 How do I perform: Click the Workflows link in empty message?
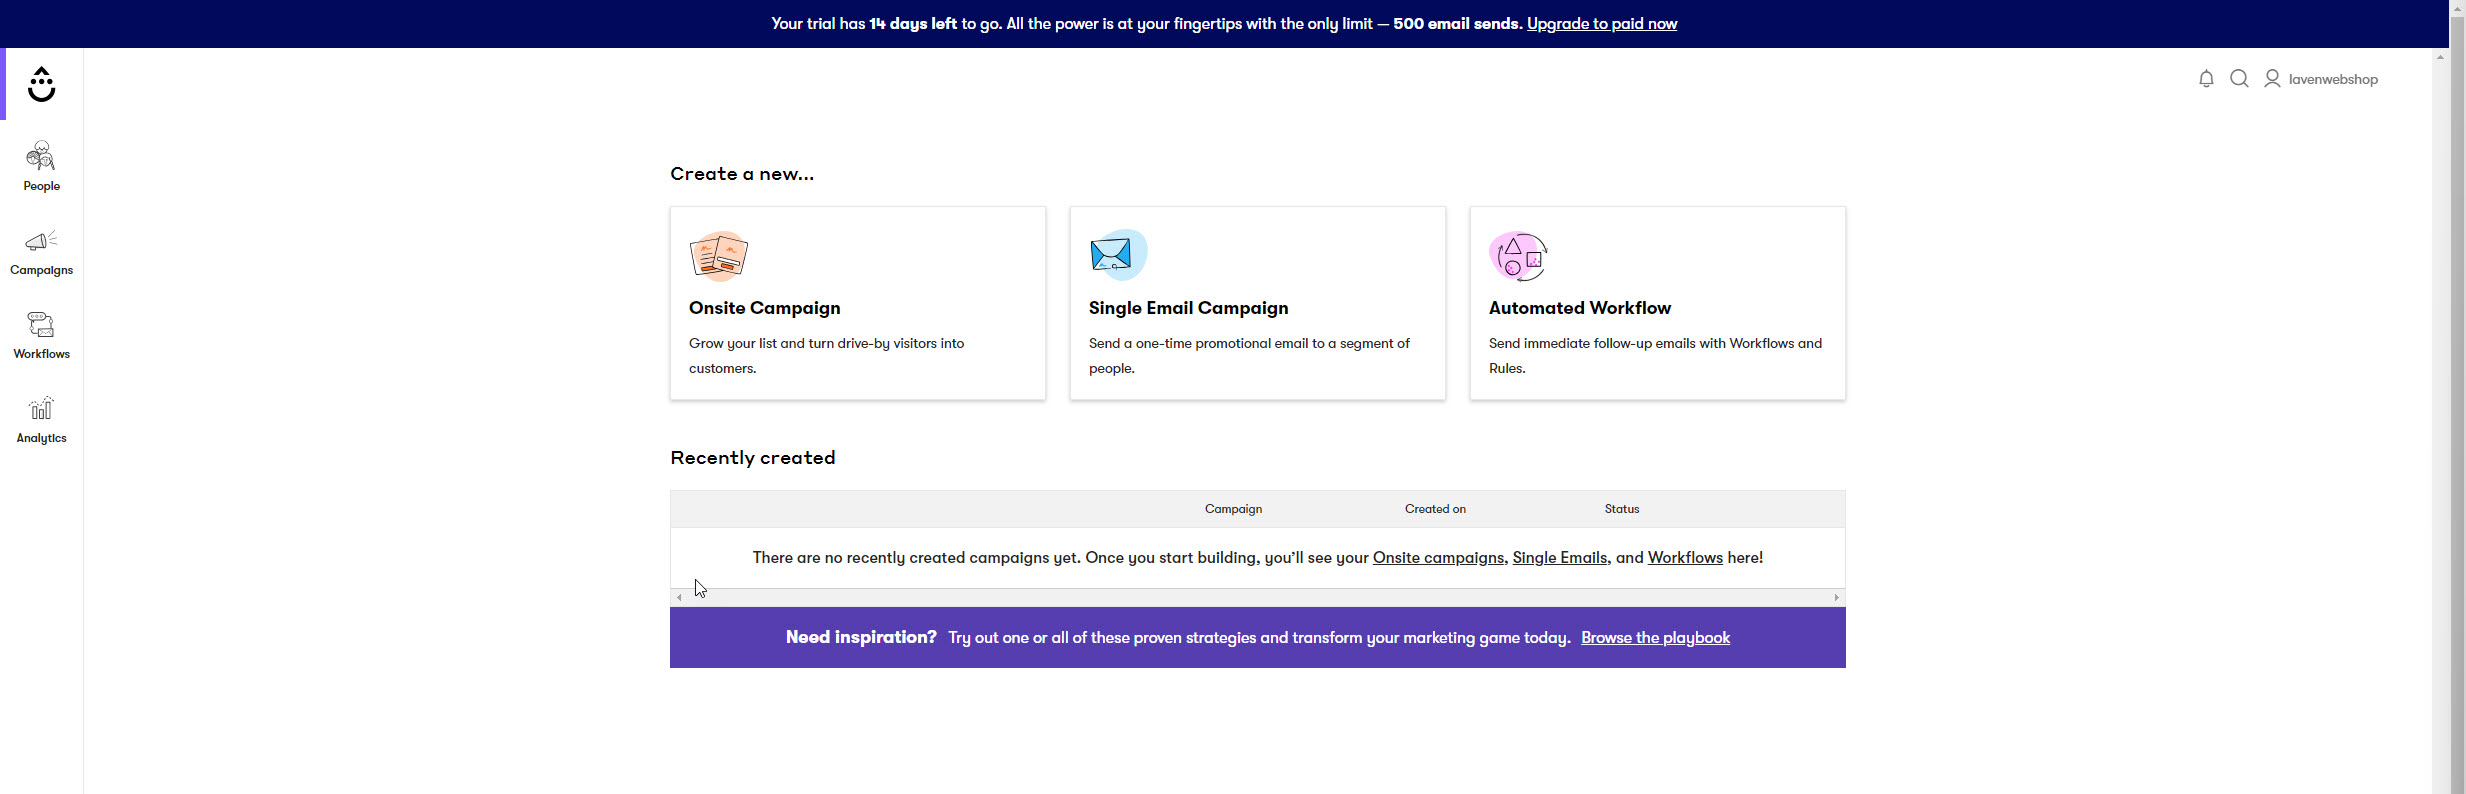coord(1684,558)
